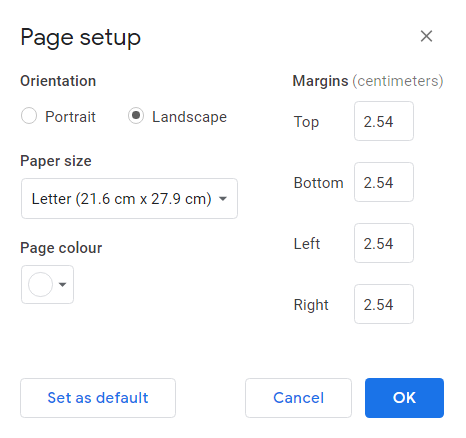This screenshot has height=438, width=466.
Task: Focus the Left margin input field
Action: [384, 243]
